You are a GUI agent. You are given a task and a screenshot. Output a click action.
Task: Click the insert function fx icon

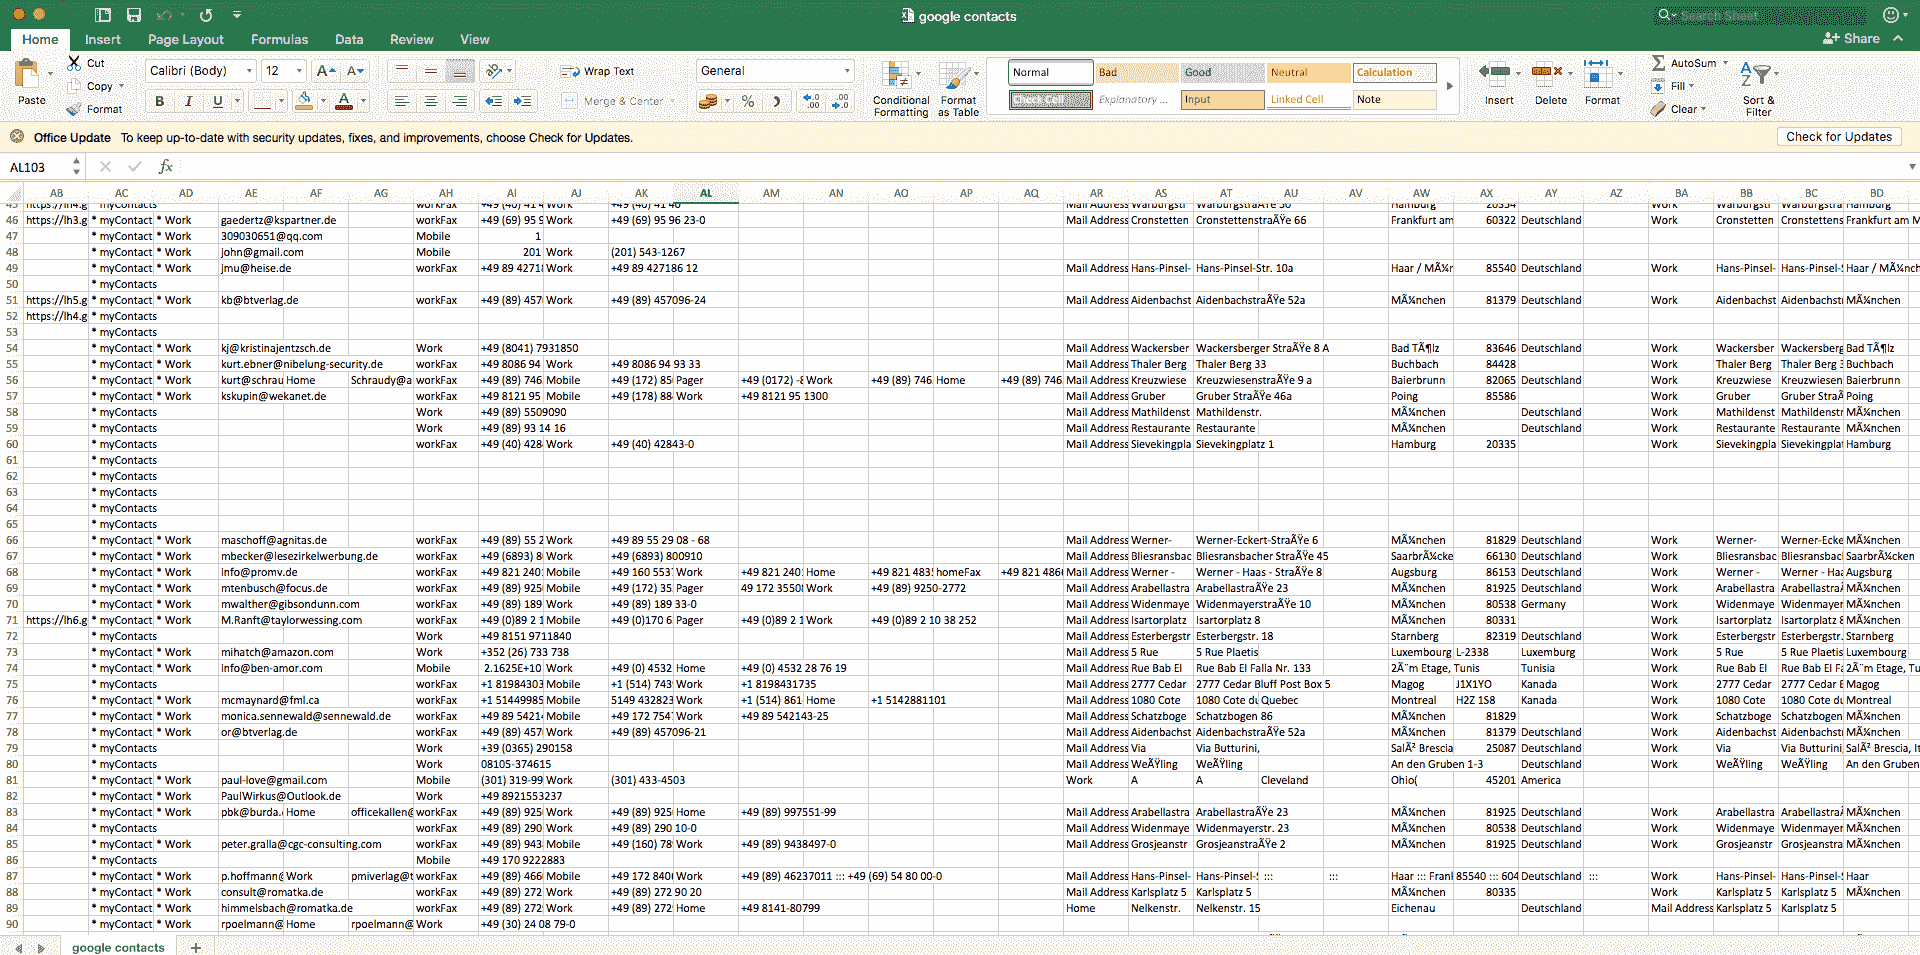click(x=166, y=167)
